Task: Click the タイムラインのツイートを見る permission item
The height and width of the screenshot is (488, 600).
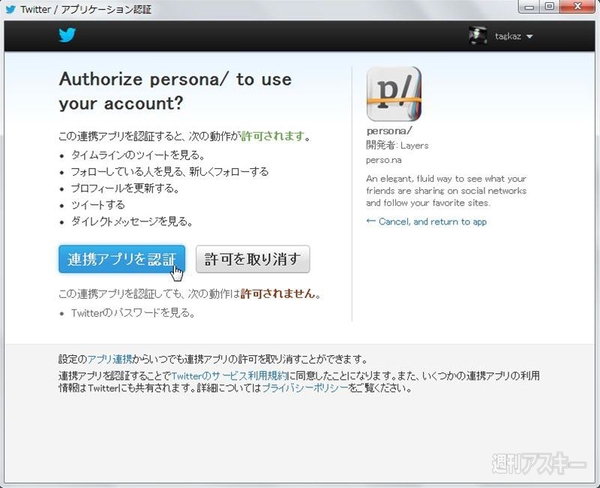Action: (x=139, y=155)
